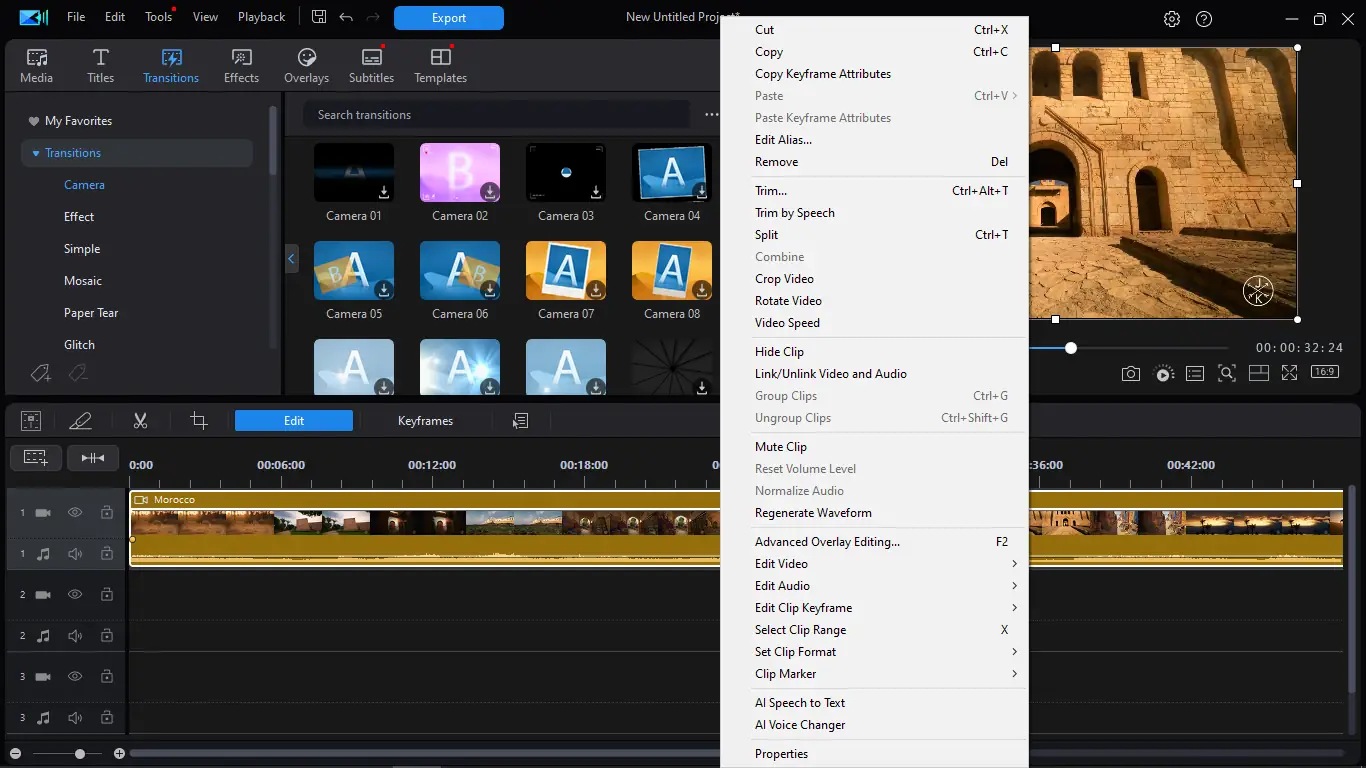Open the Overlays room
Image resolution: width=1366 pixels, height=768 pixels.
(306, 66)
